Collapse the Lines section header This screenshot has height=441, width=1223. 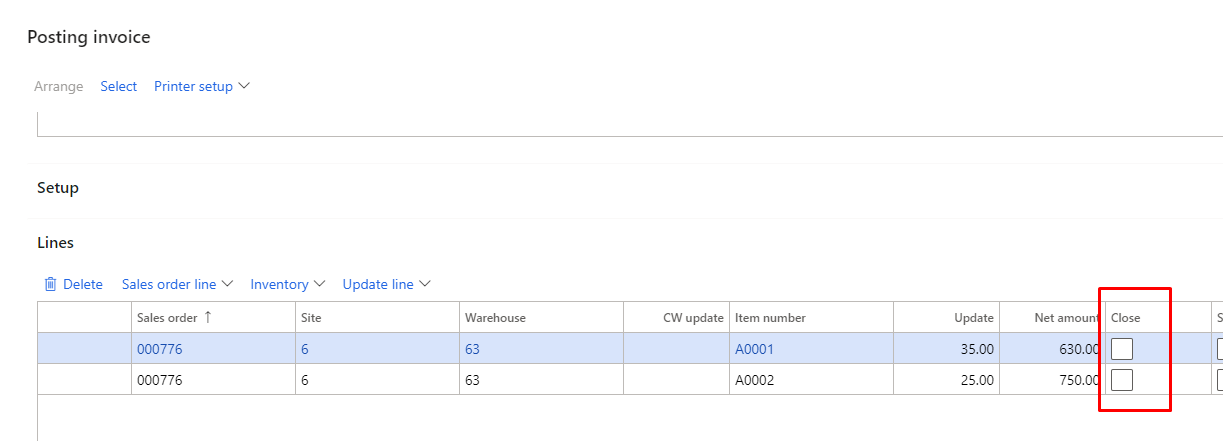click(55, 243)
